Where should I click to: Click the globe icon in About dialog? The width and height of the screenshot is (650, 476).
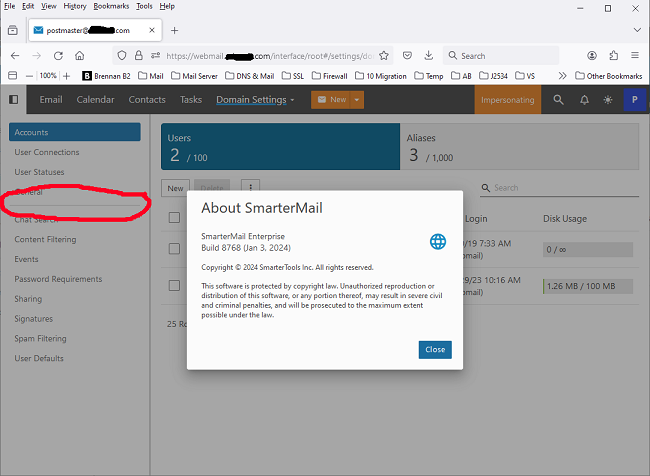(437, 241)
